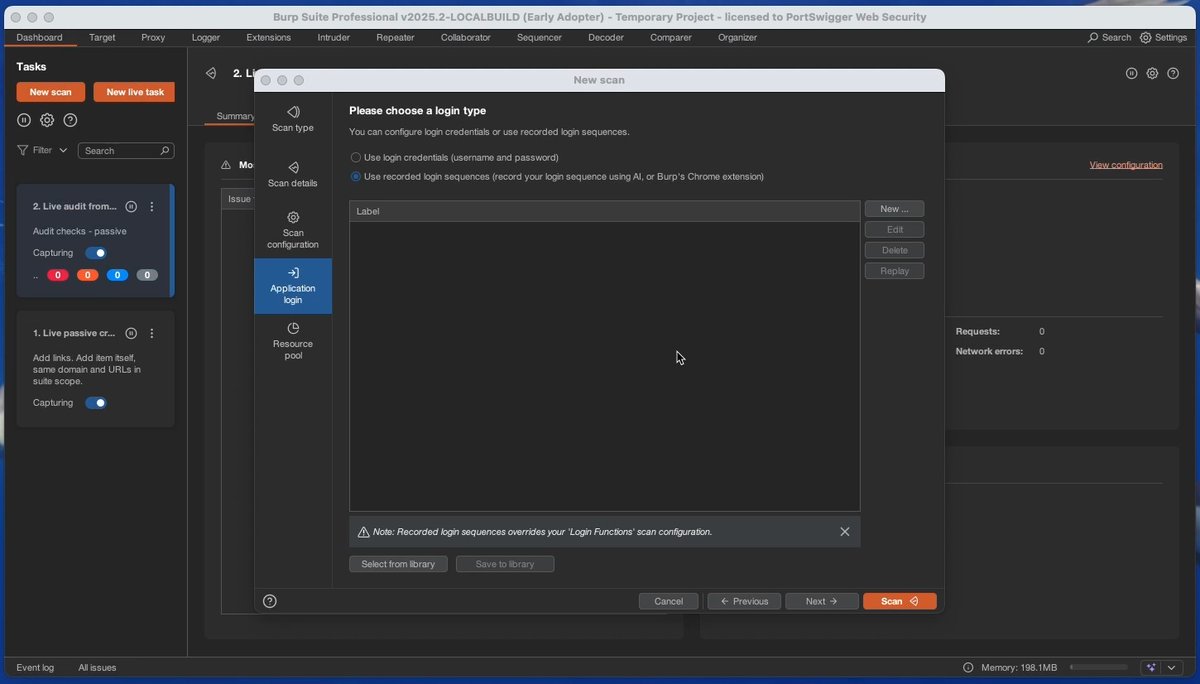Click the back arrow icon beside task title

[211, 73]
